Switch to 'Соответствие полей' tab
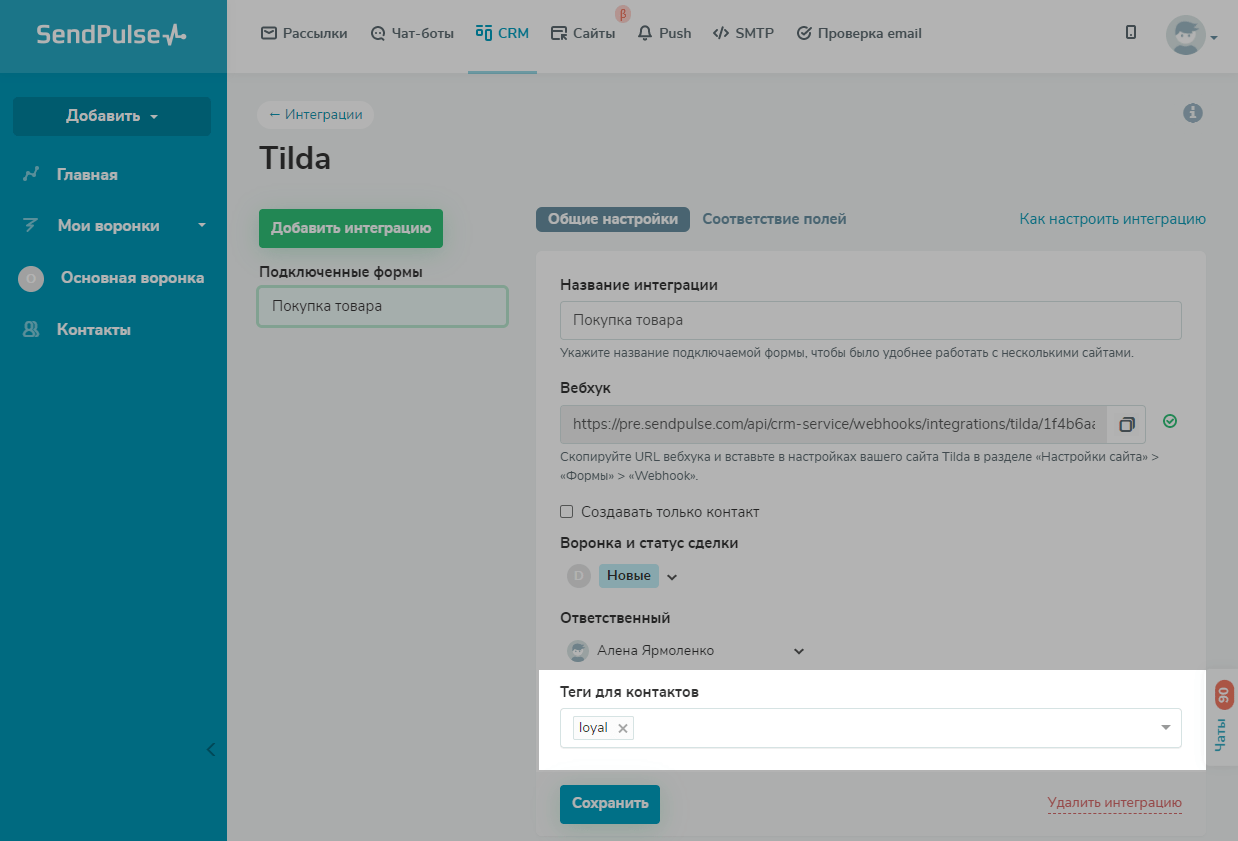1238x841 pixels. 774,219
